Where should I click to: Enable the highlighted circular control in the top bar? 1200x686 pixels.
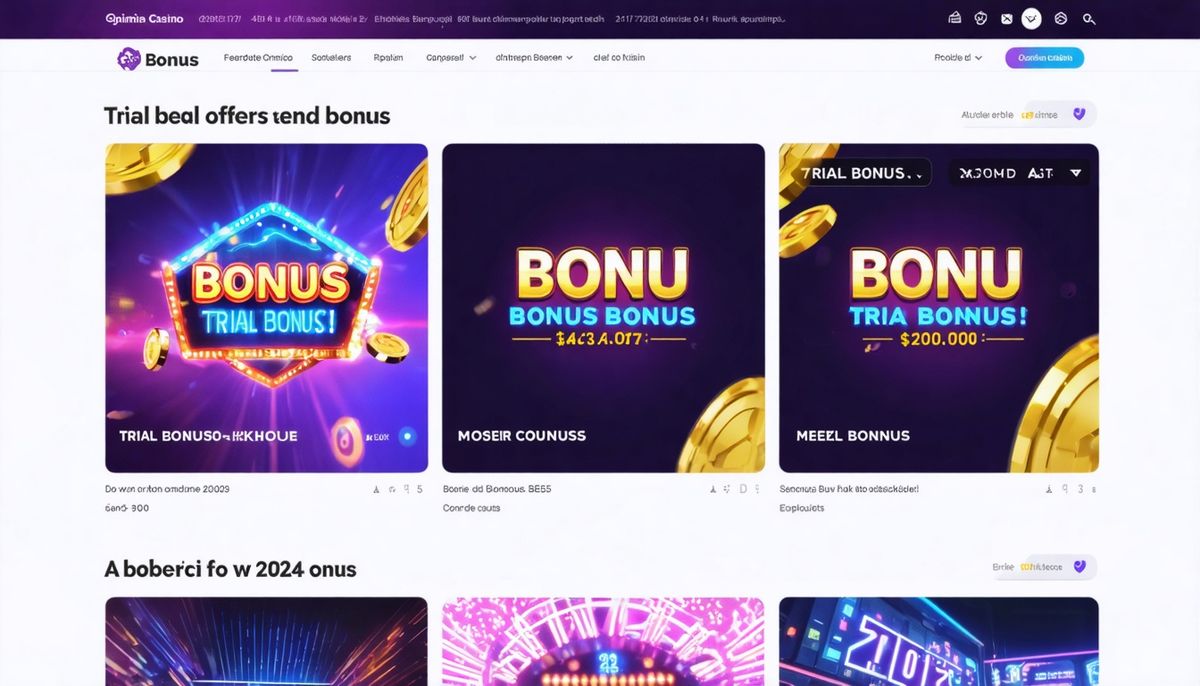1030,18
